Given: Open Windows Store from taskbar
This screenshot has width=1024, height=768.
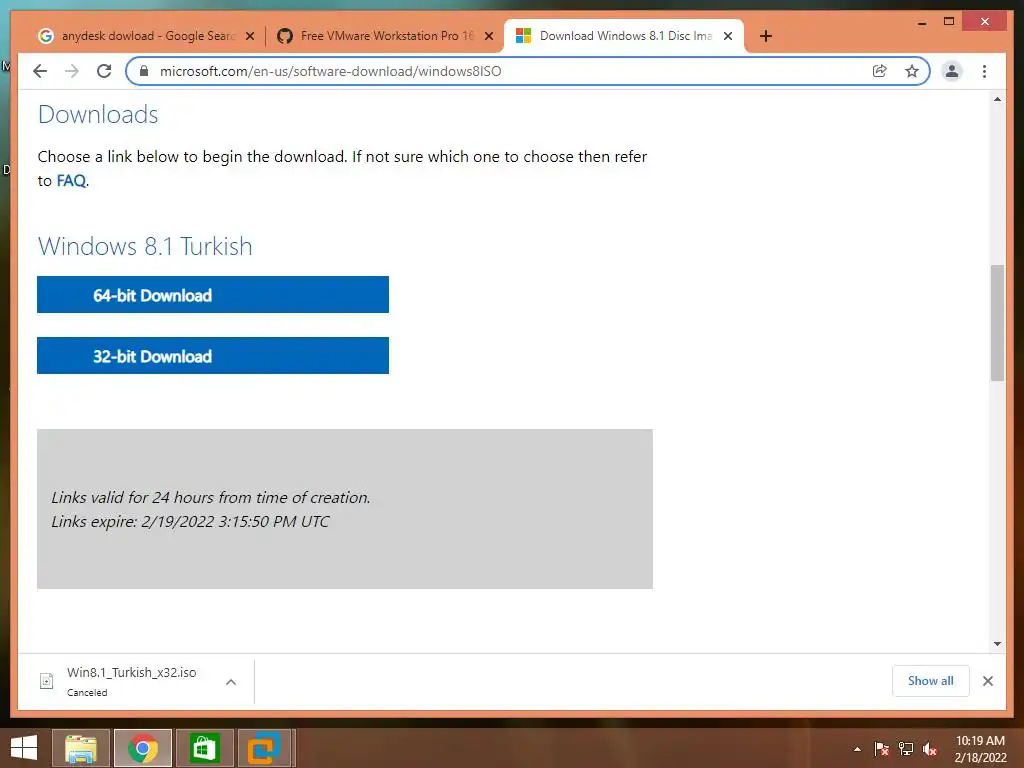Looking at the screenshot, I should (204, 748).
